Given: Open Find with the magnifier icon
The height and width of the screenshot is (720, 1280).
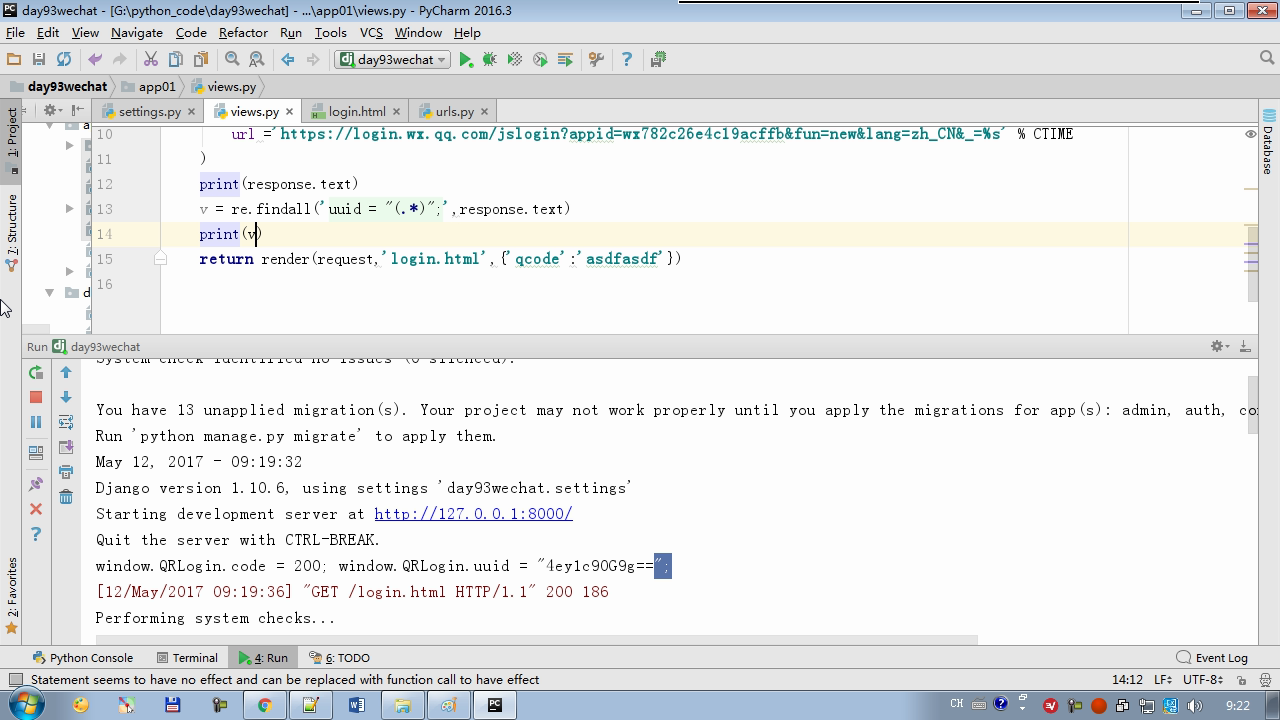Looking at the screenshot, I should point(232,60).
